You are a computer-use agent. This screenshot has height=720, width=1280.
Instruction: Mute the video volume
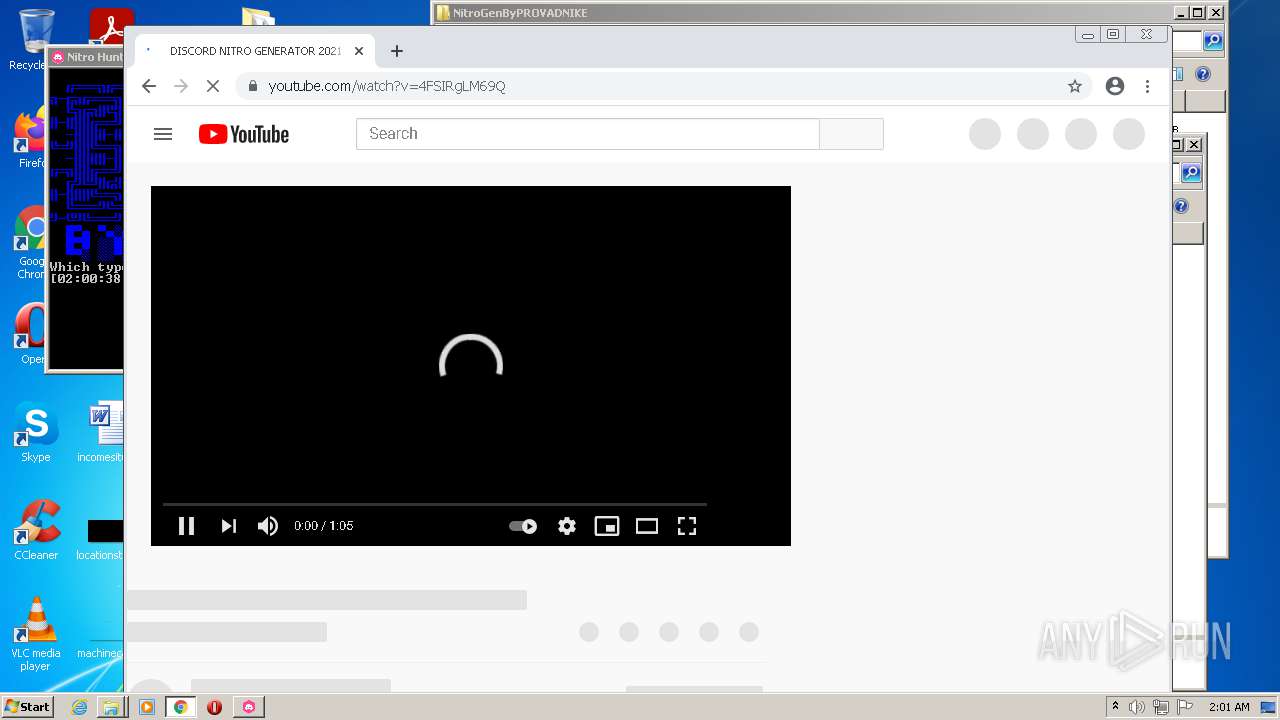pyautogui.click(x=268, y=526)
